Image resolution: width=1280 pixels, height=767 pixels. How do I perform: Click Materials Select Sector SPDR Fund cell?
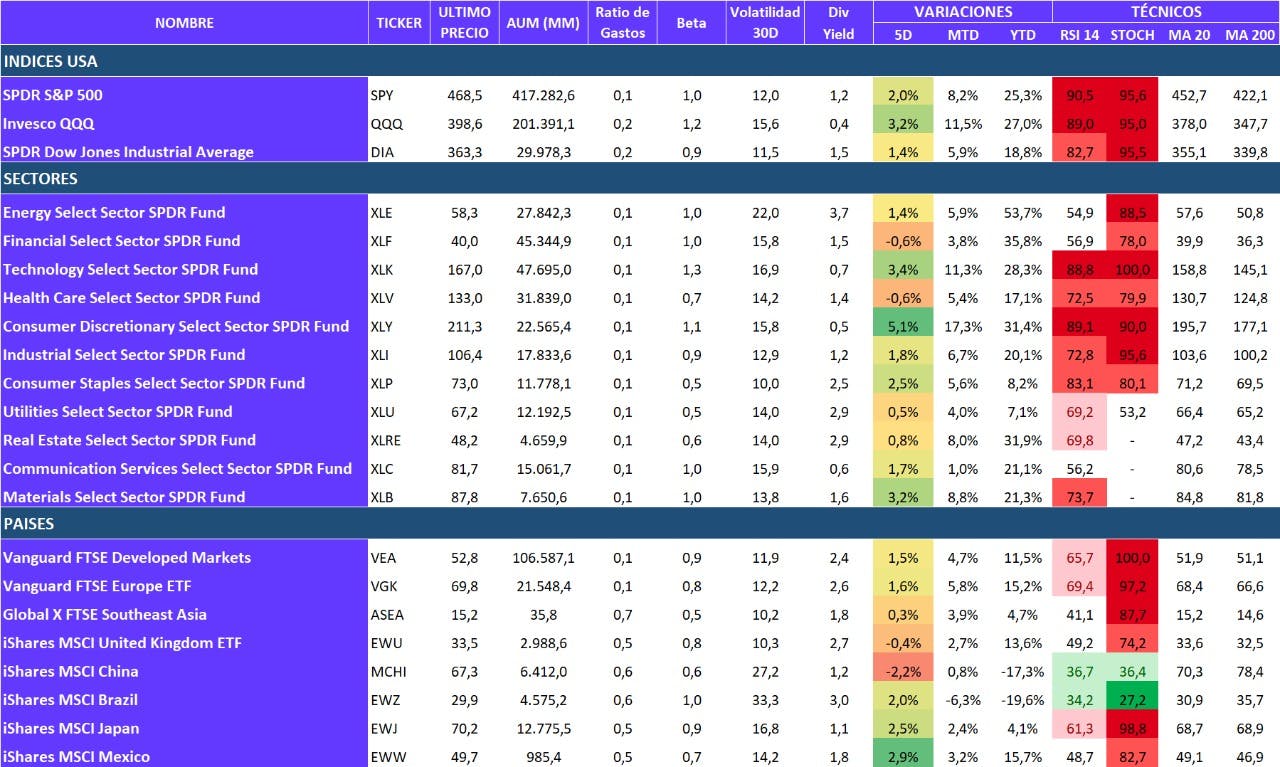tap(184, 496)
